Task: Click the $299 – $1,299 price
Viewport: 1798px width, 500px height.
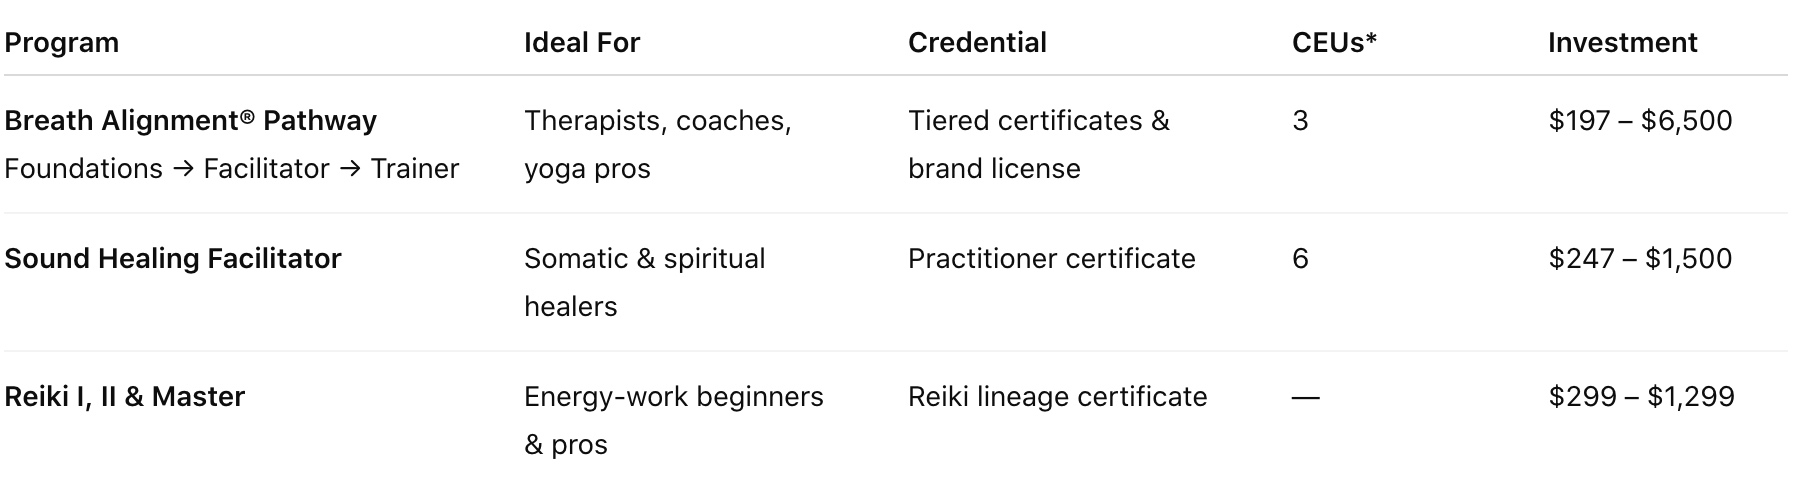Action: [1641, 396]
